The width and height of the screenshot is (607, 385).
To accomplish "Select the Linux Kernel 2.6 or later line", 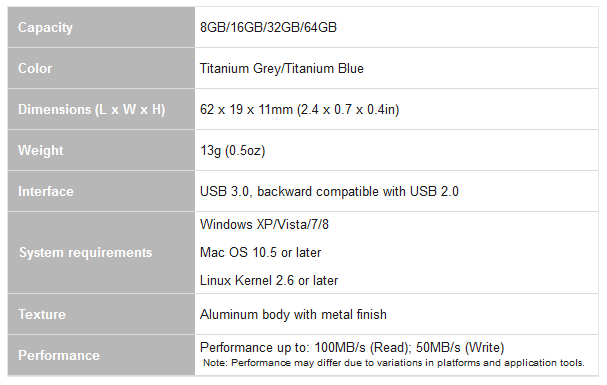I will 269,281.
